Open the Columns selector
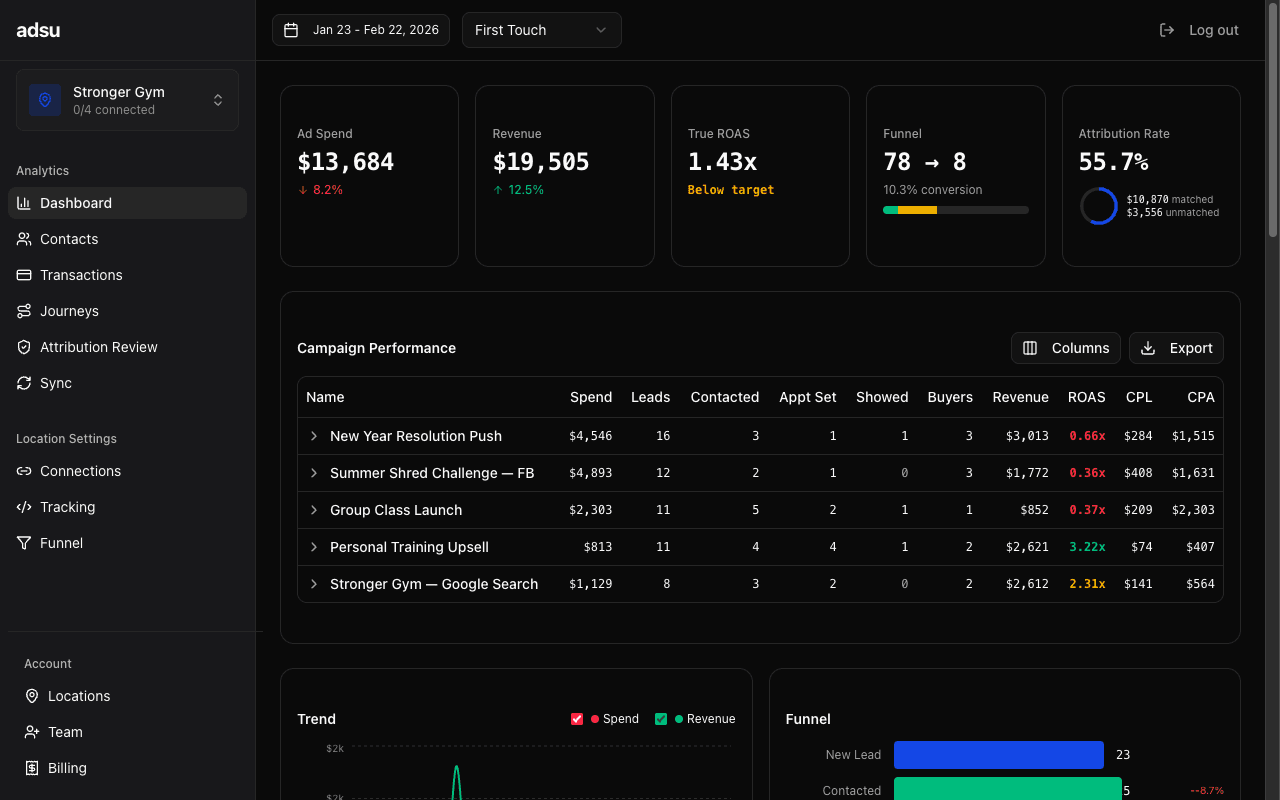 1066,348
